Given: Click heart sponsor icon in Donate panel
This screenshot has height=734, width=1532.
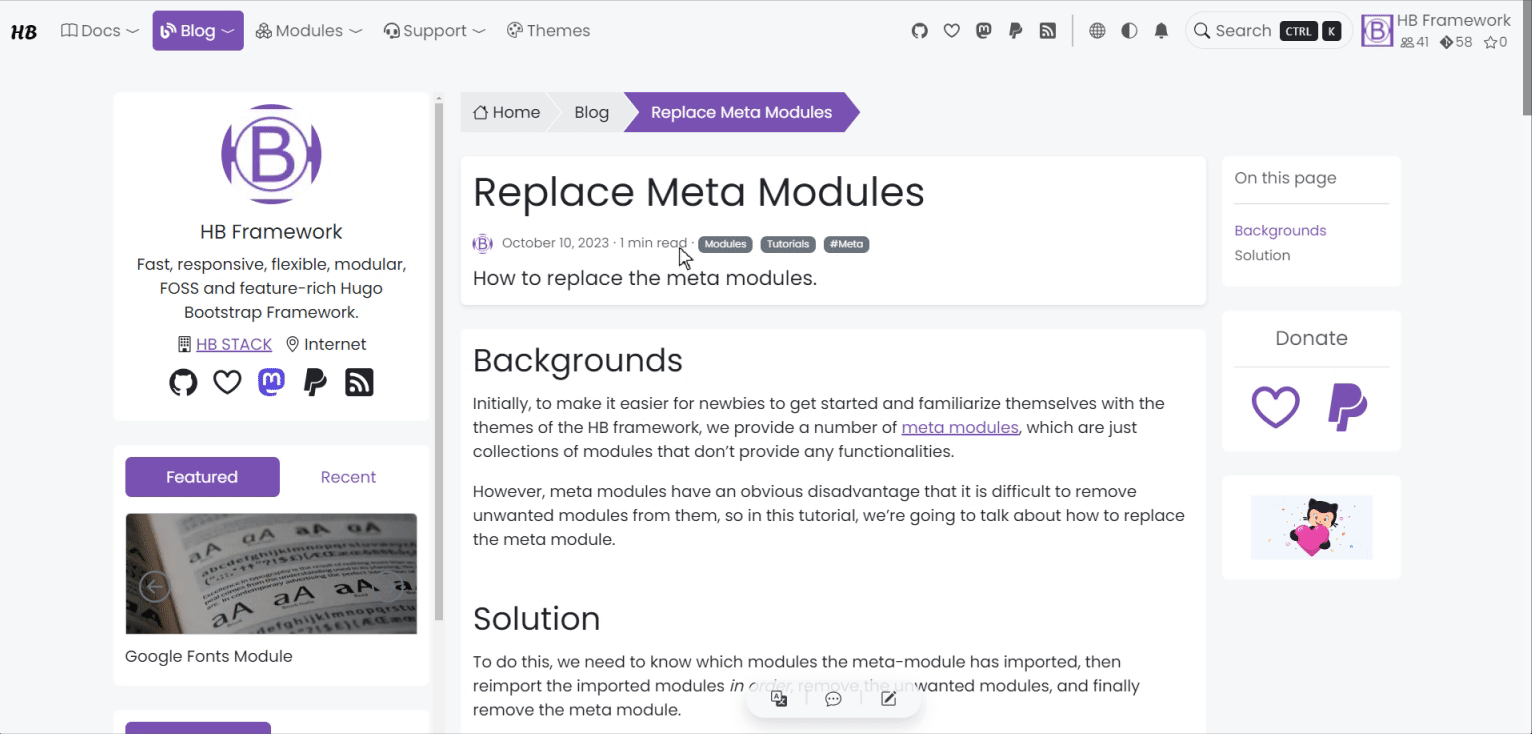Looking at the screenshot, I should coord(1275,407).
